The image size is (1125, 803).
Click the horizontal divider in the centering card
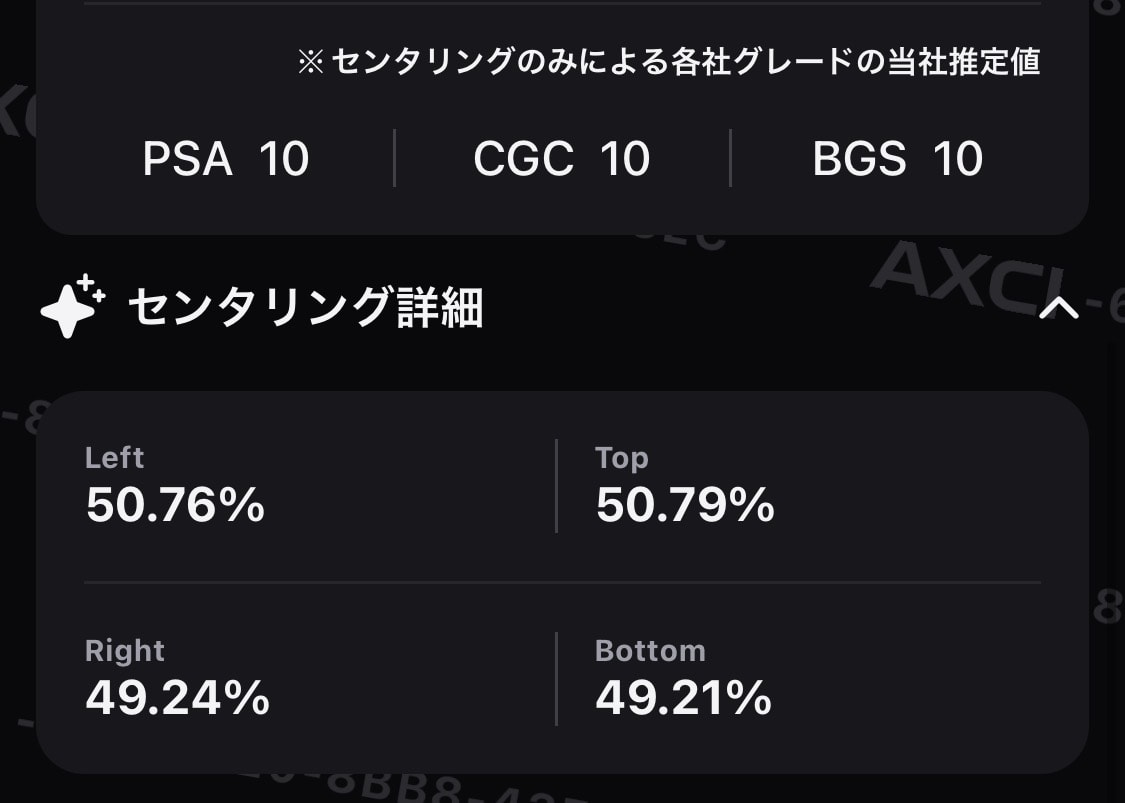pos(562,583)
